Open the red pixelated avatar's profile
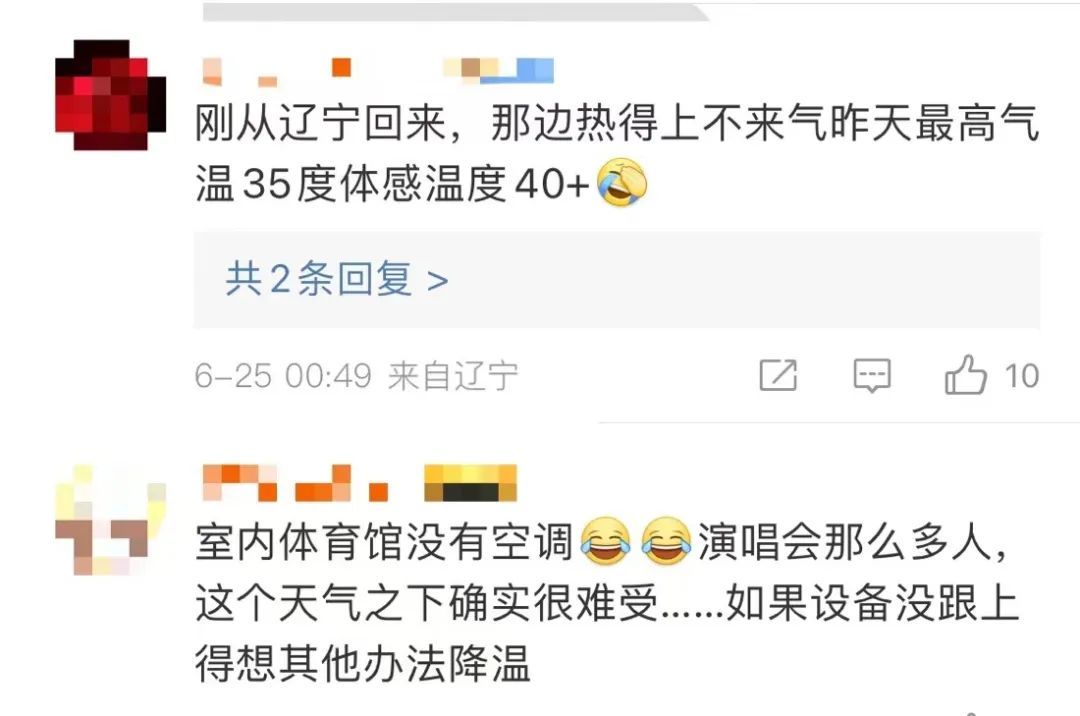The image size is (1080, 716). coord(110,95)
